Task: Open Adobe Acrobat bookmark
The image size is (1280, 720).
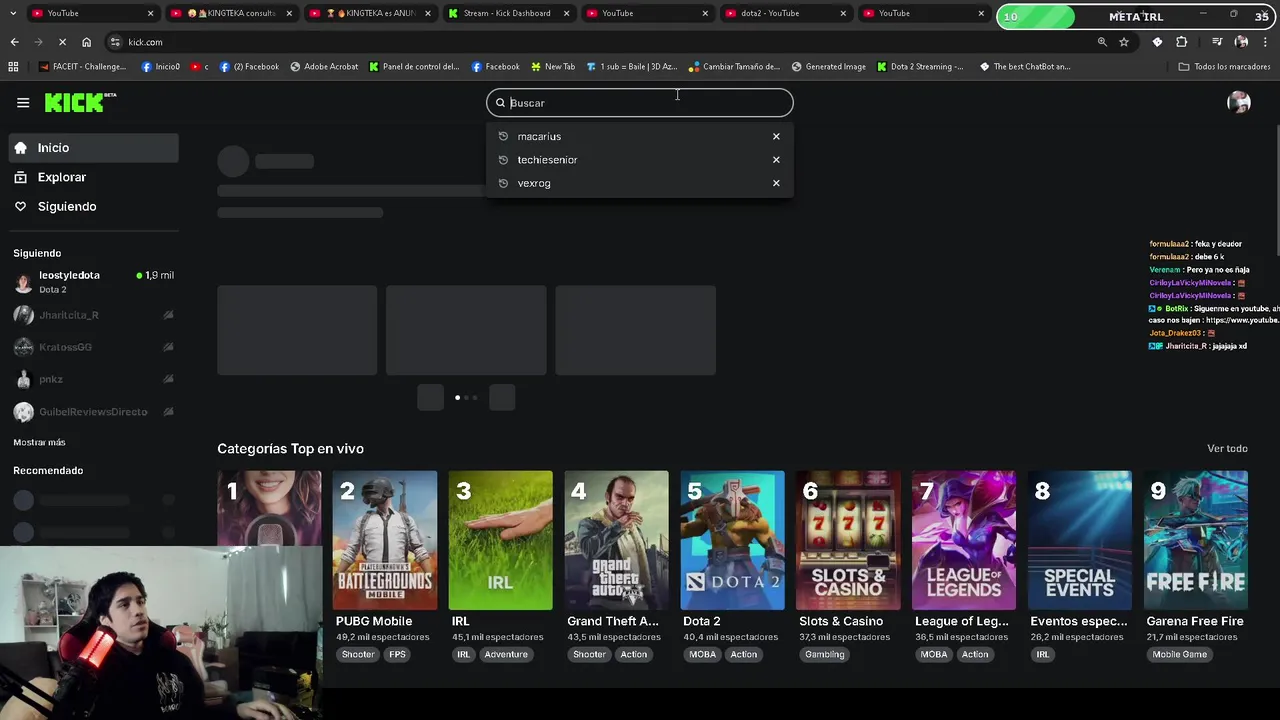Action: tap(324, 67)
